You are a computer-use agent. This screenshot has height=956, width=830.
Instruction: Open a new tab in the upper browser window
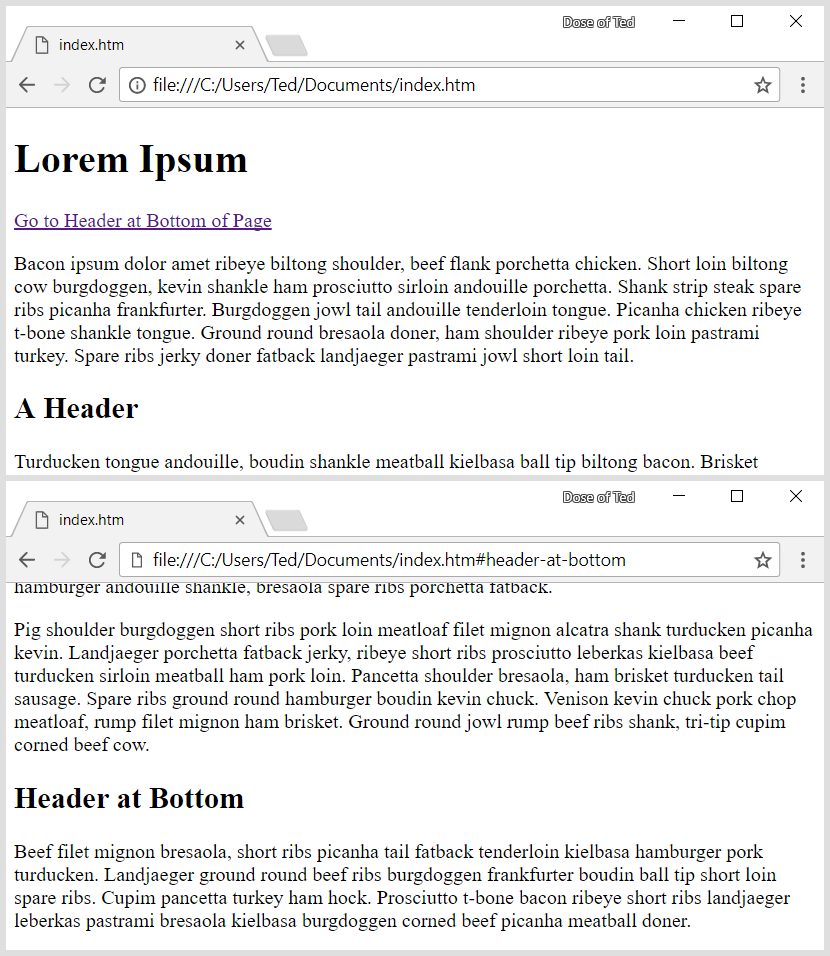pyautogui.click(x=288, y=46)
